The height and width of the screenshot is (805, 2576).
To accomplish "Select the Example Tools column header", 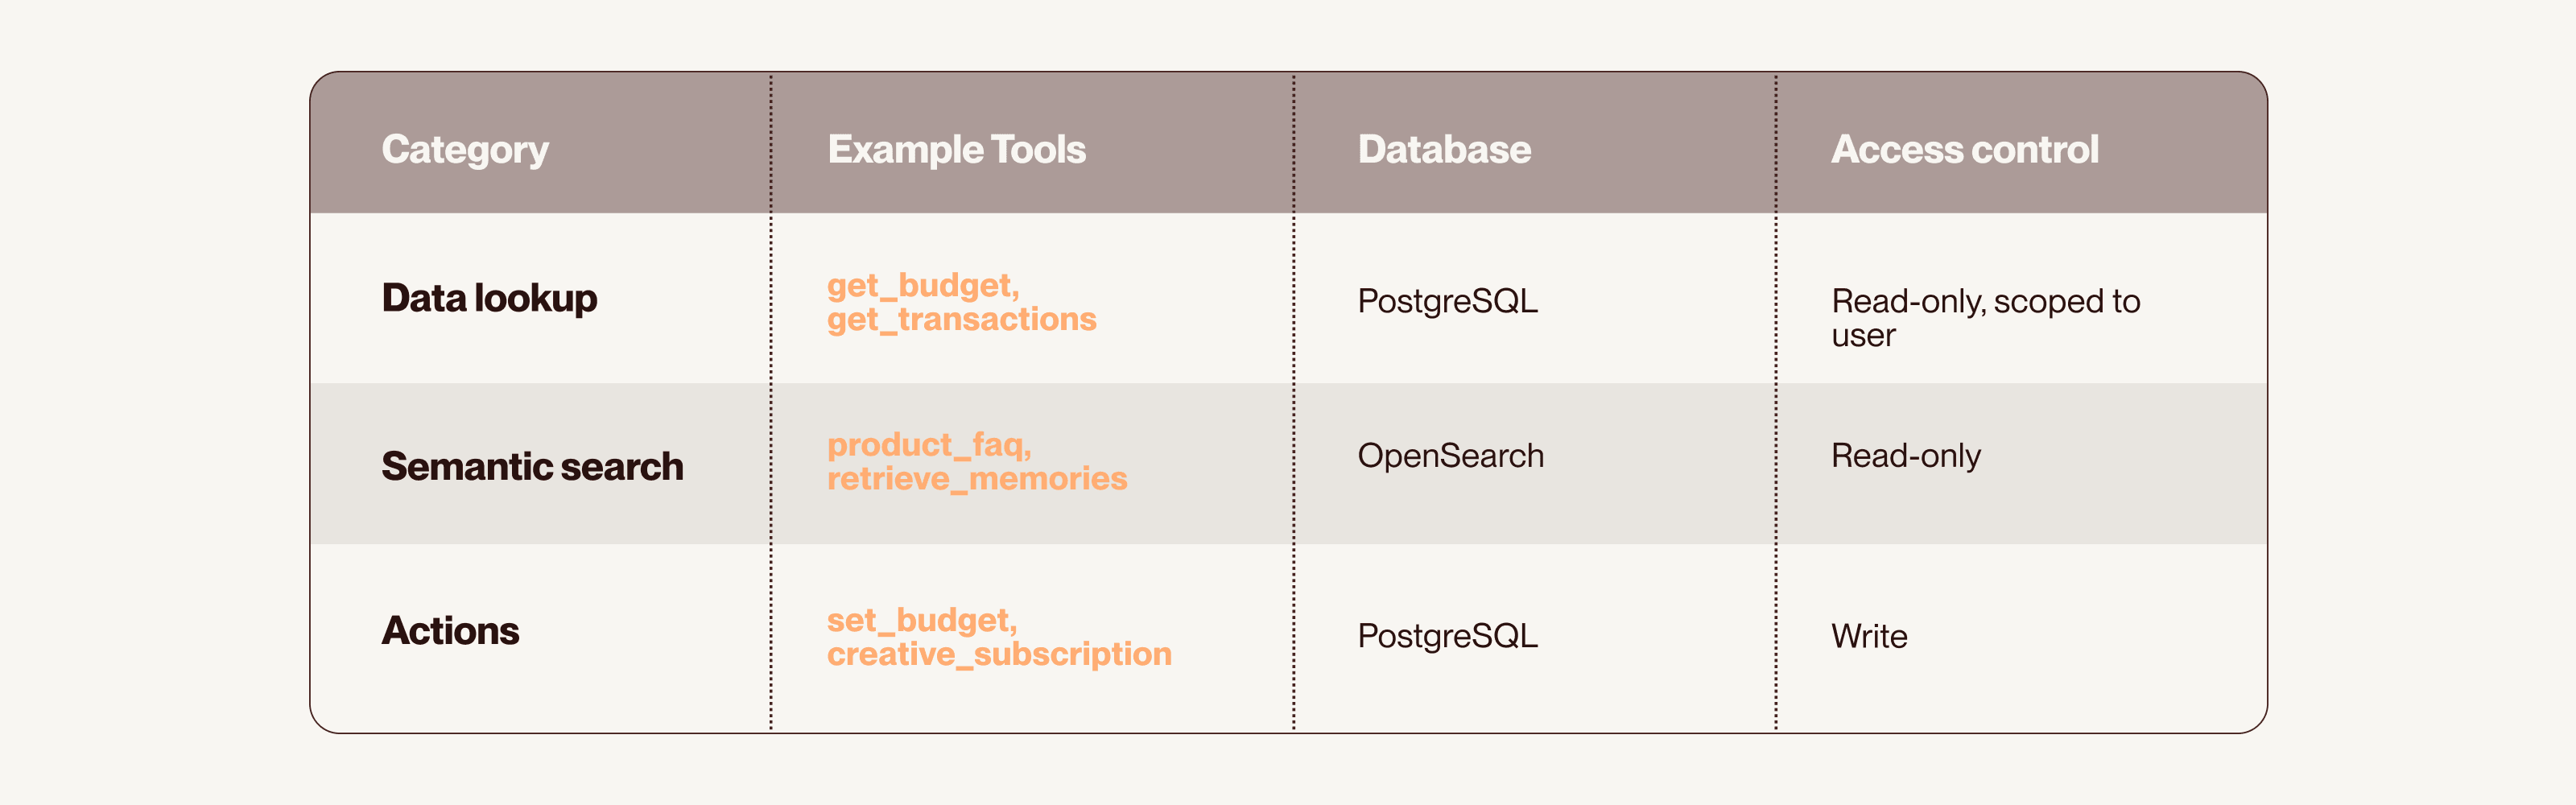I will click(956, 149).
